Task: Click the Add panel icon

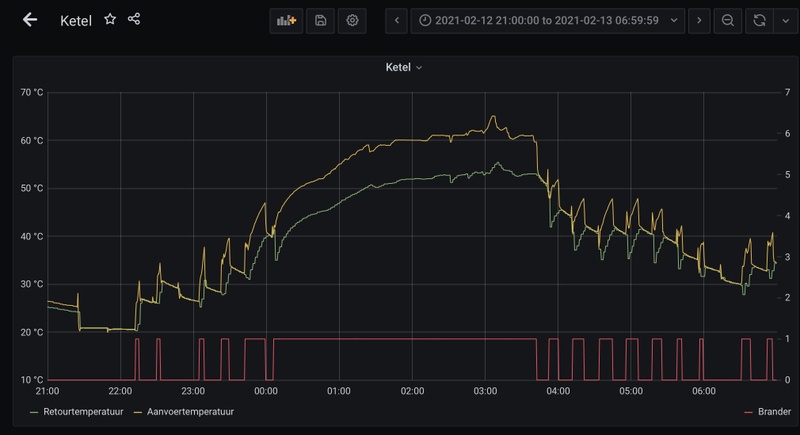Action: pos(286,20)
